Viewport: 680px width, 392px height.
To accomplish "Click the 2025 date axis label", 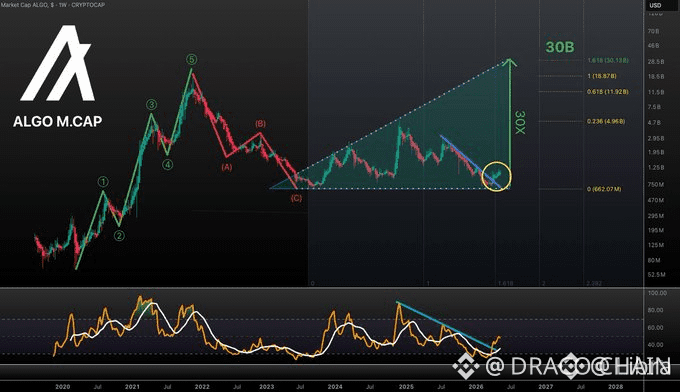I will point(406,387).
